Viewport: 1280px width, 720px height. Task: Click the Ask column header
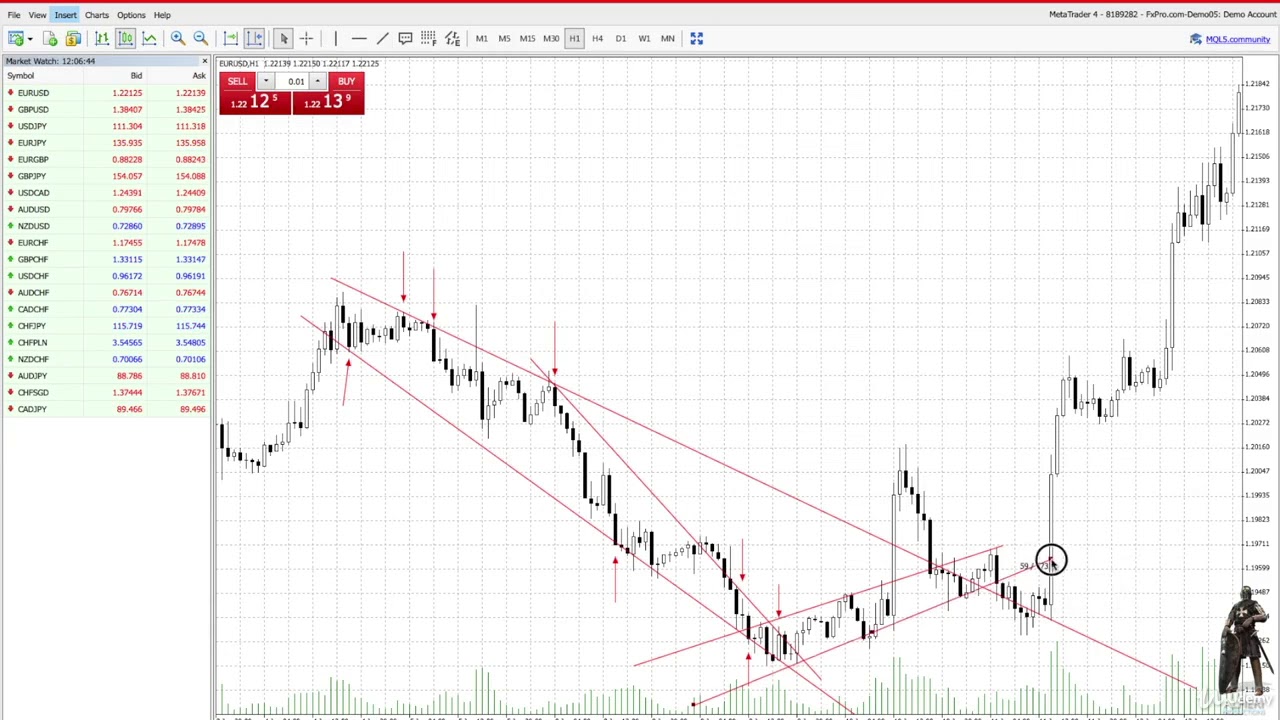pyautogui.click(x=198, y=76)
